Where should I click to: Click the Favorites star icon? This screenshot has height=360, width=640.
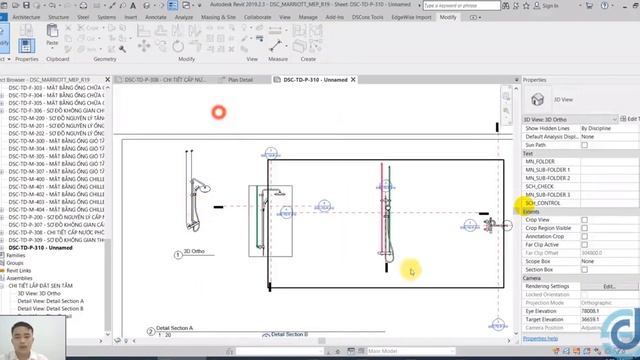click(526, 5)
